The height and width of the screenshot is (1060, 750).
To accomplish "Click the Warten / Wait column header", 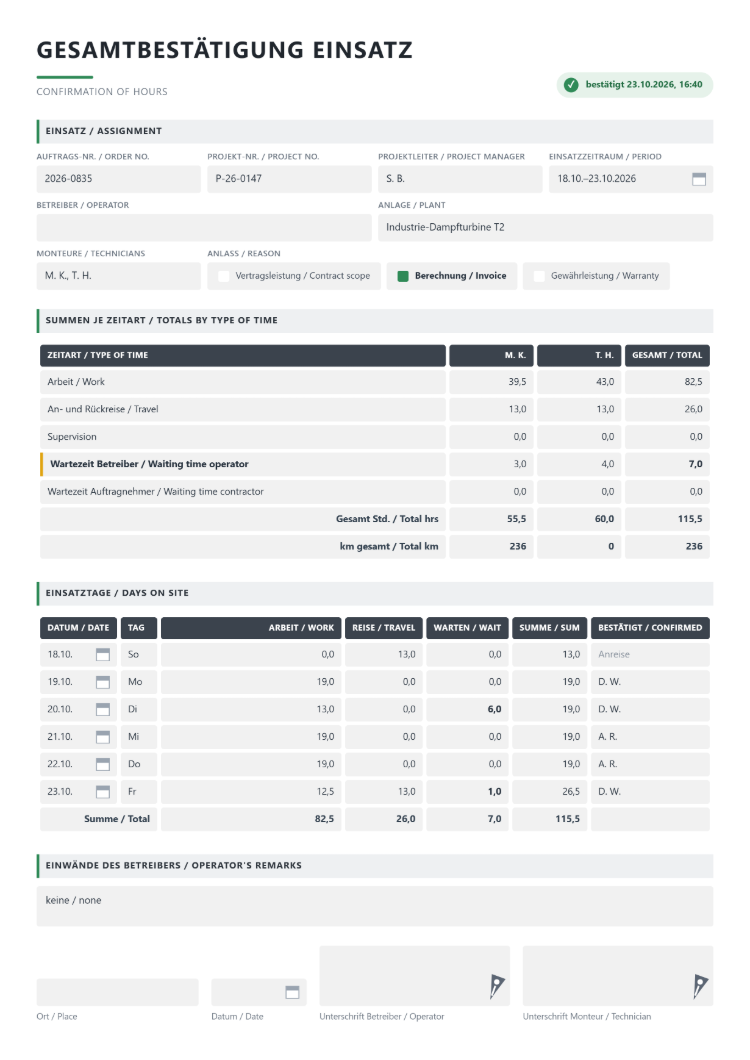I will (x=467, y=628).
